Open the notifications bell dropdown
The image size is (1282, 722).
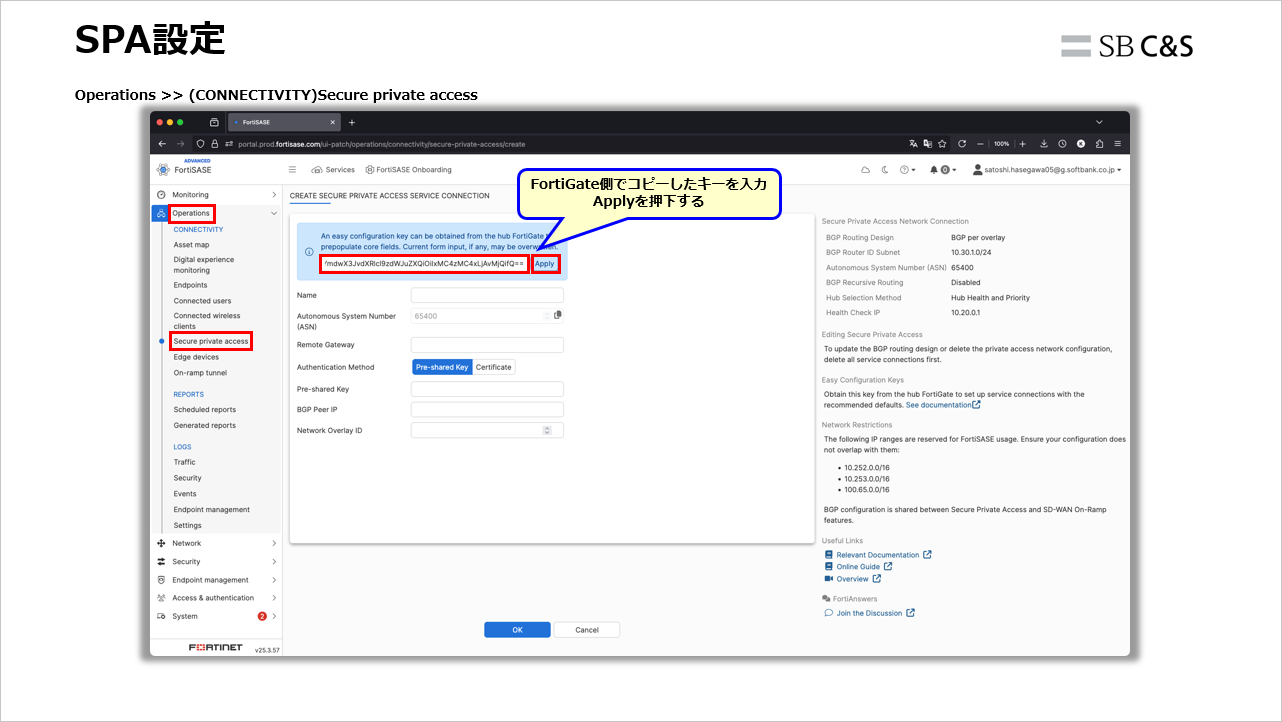tap(943, 170)
